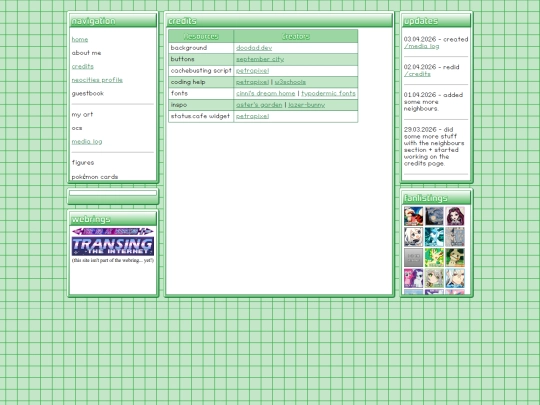The height and width of the screenshot is (405, 540).
Task: Follow the doodad.dev background credit link
Action: (254, 48)
